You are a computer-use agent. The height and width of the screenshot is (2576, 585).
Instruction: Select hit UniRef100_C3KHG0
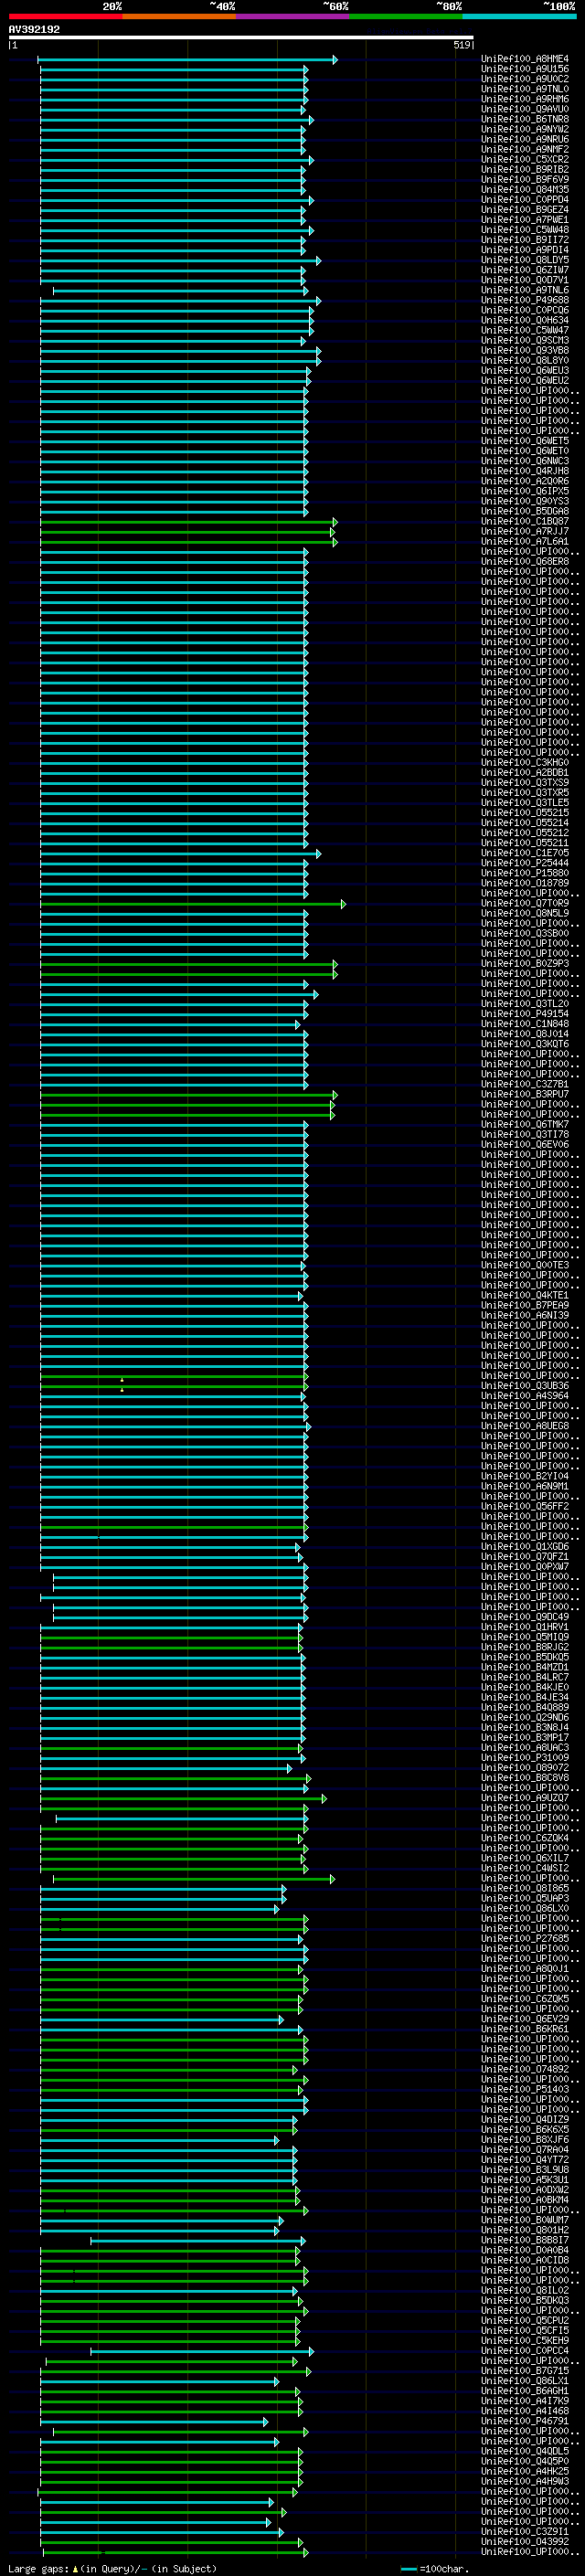point(525,762)
